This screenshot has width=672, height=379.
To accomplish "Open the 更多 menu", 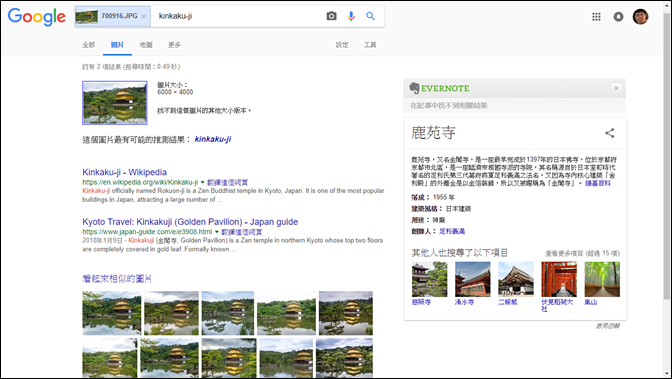I will pyautogui.click(x=174, y=45).
